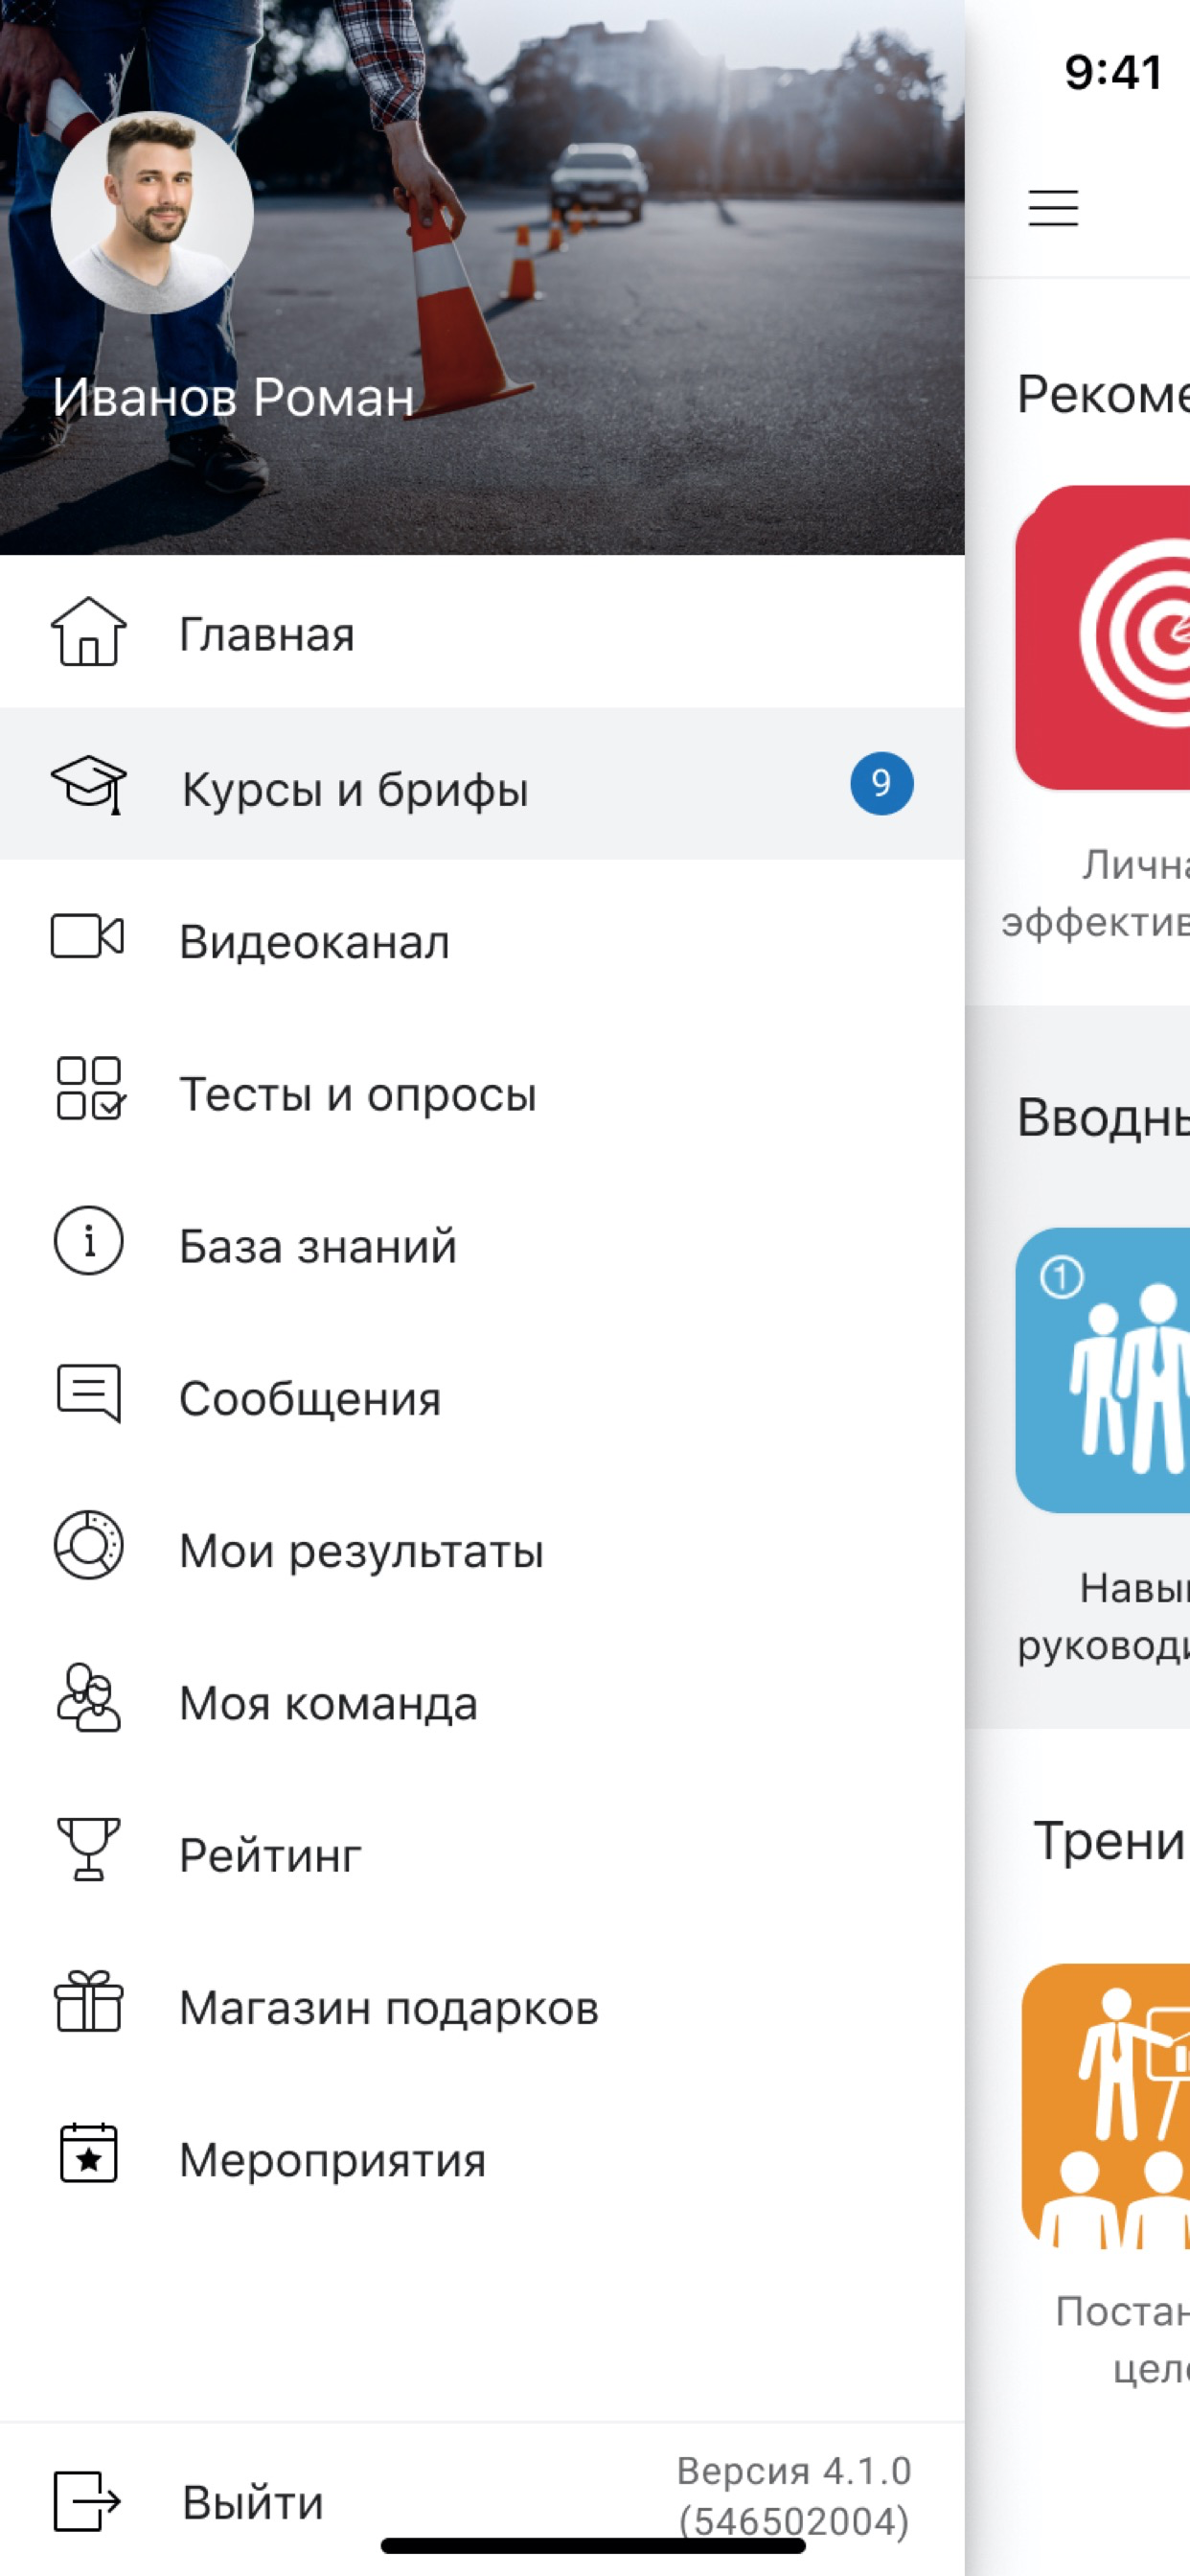Open Курсы и брифы section
This screenshot has width=1190, height=2576.
pos(482,784)
